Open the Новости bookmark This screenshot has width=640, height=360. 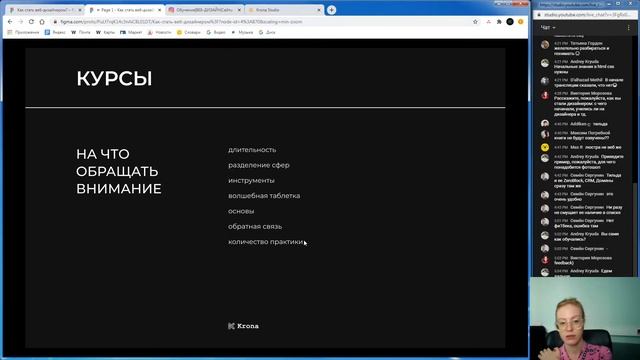(159, 32)
